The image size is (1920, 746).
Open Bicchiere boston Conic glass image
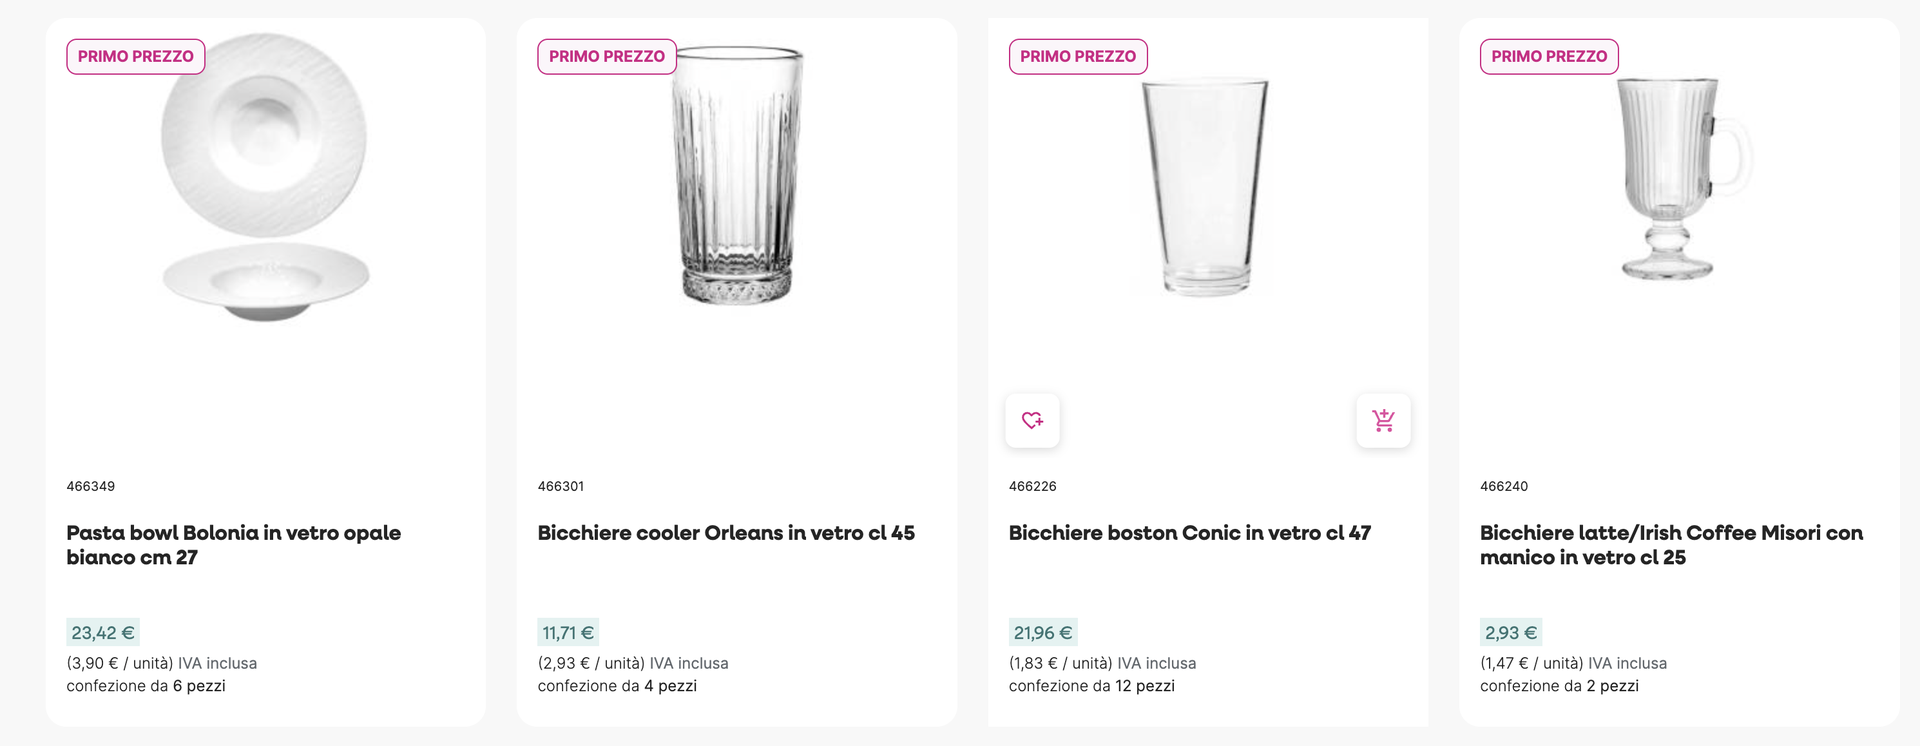(1206, 188)
